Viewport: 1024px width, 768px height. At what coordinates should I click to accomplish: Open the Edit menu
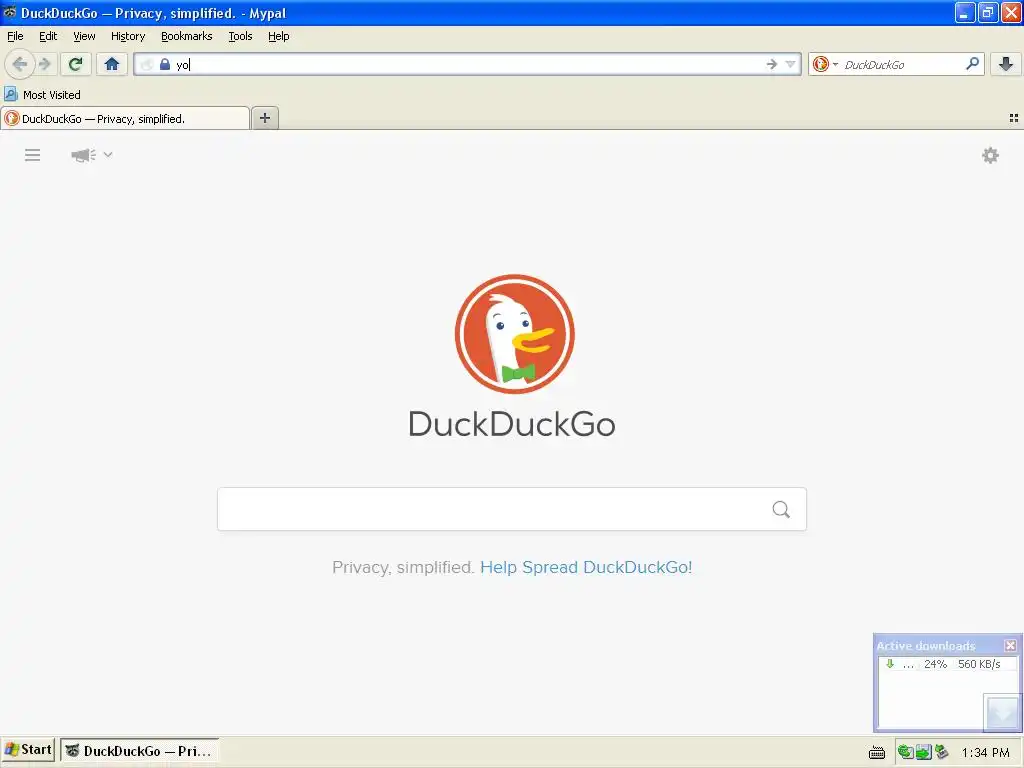click(48, 36)
